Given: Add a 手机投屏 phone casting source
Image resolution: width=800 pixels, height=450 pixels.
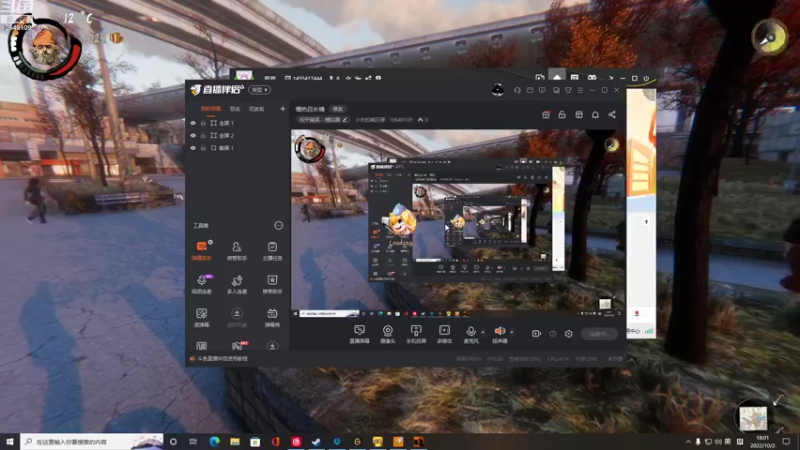Looking at the screenshot, I should pyautogui.click(x=416, y=334).
